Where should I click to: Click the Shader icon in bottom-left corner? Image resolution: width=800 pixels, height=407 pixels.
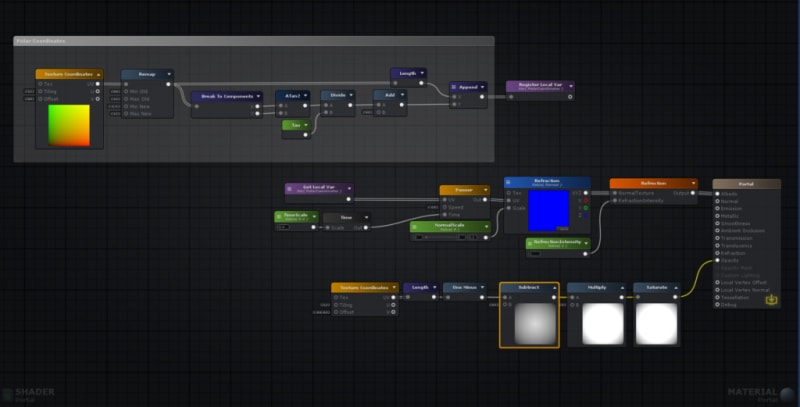(8, 394)
